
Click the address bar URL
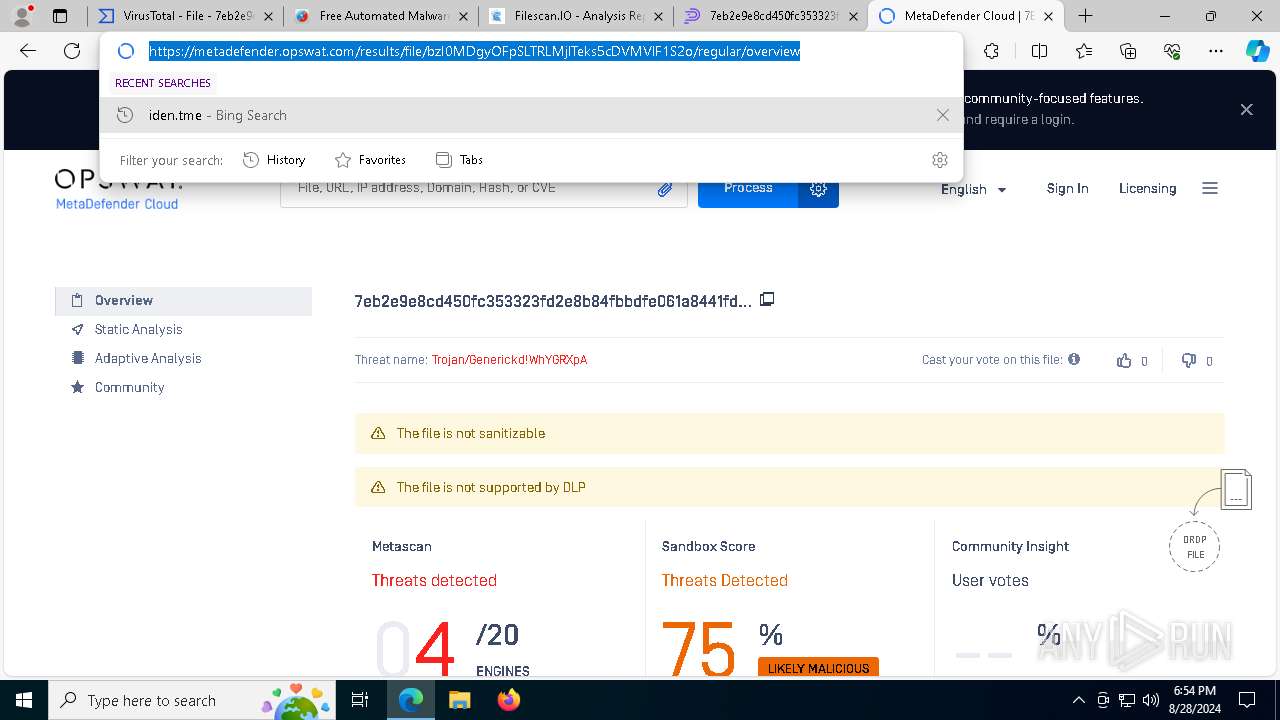pos(475,51)
